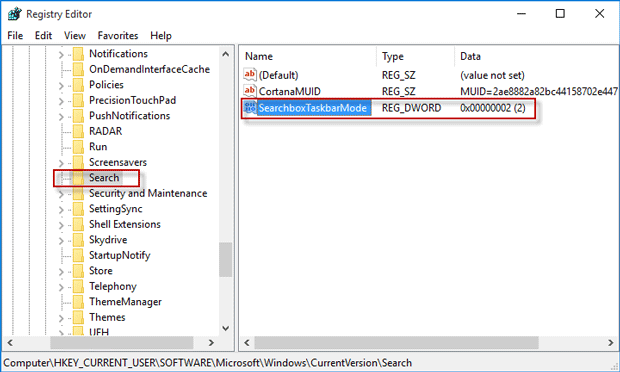This screenshot has height=372, width=620.
Task: Click the REG_DWORD type cell
Action: pyautogui.click(x=412, y=108)
